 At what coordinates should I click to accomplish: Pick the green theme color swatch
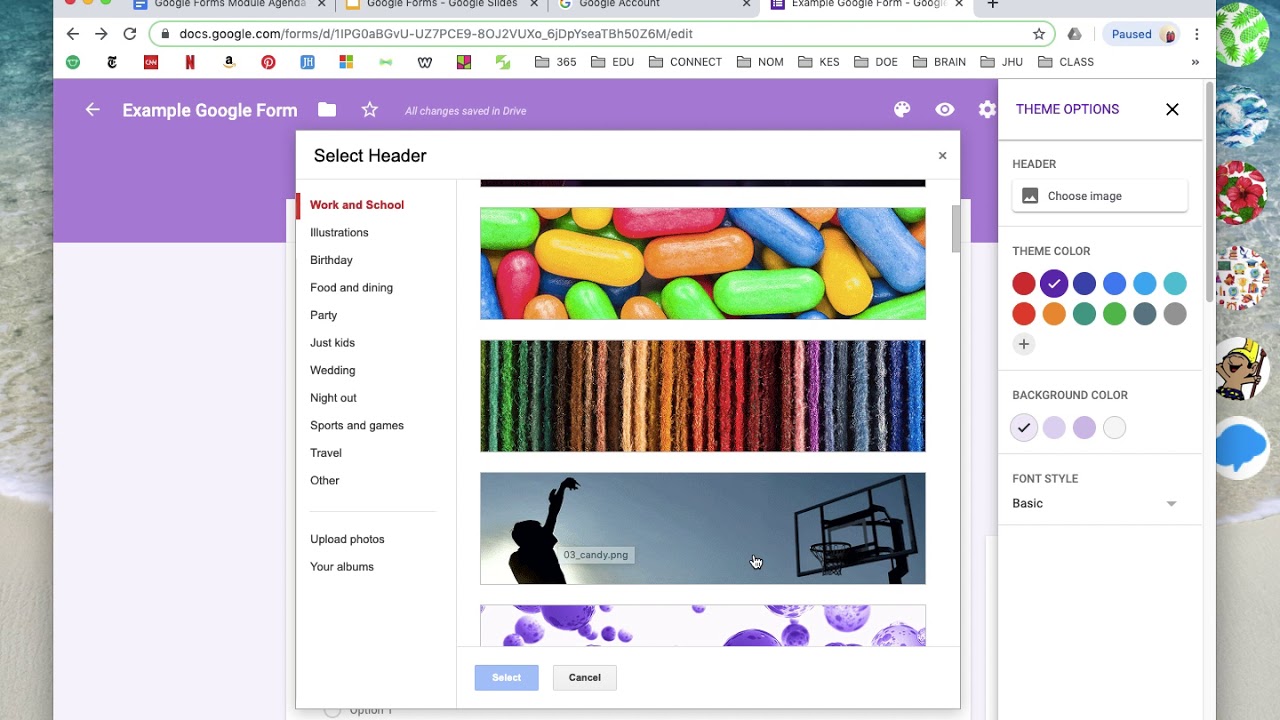tap(1114, 314)
